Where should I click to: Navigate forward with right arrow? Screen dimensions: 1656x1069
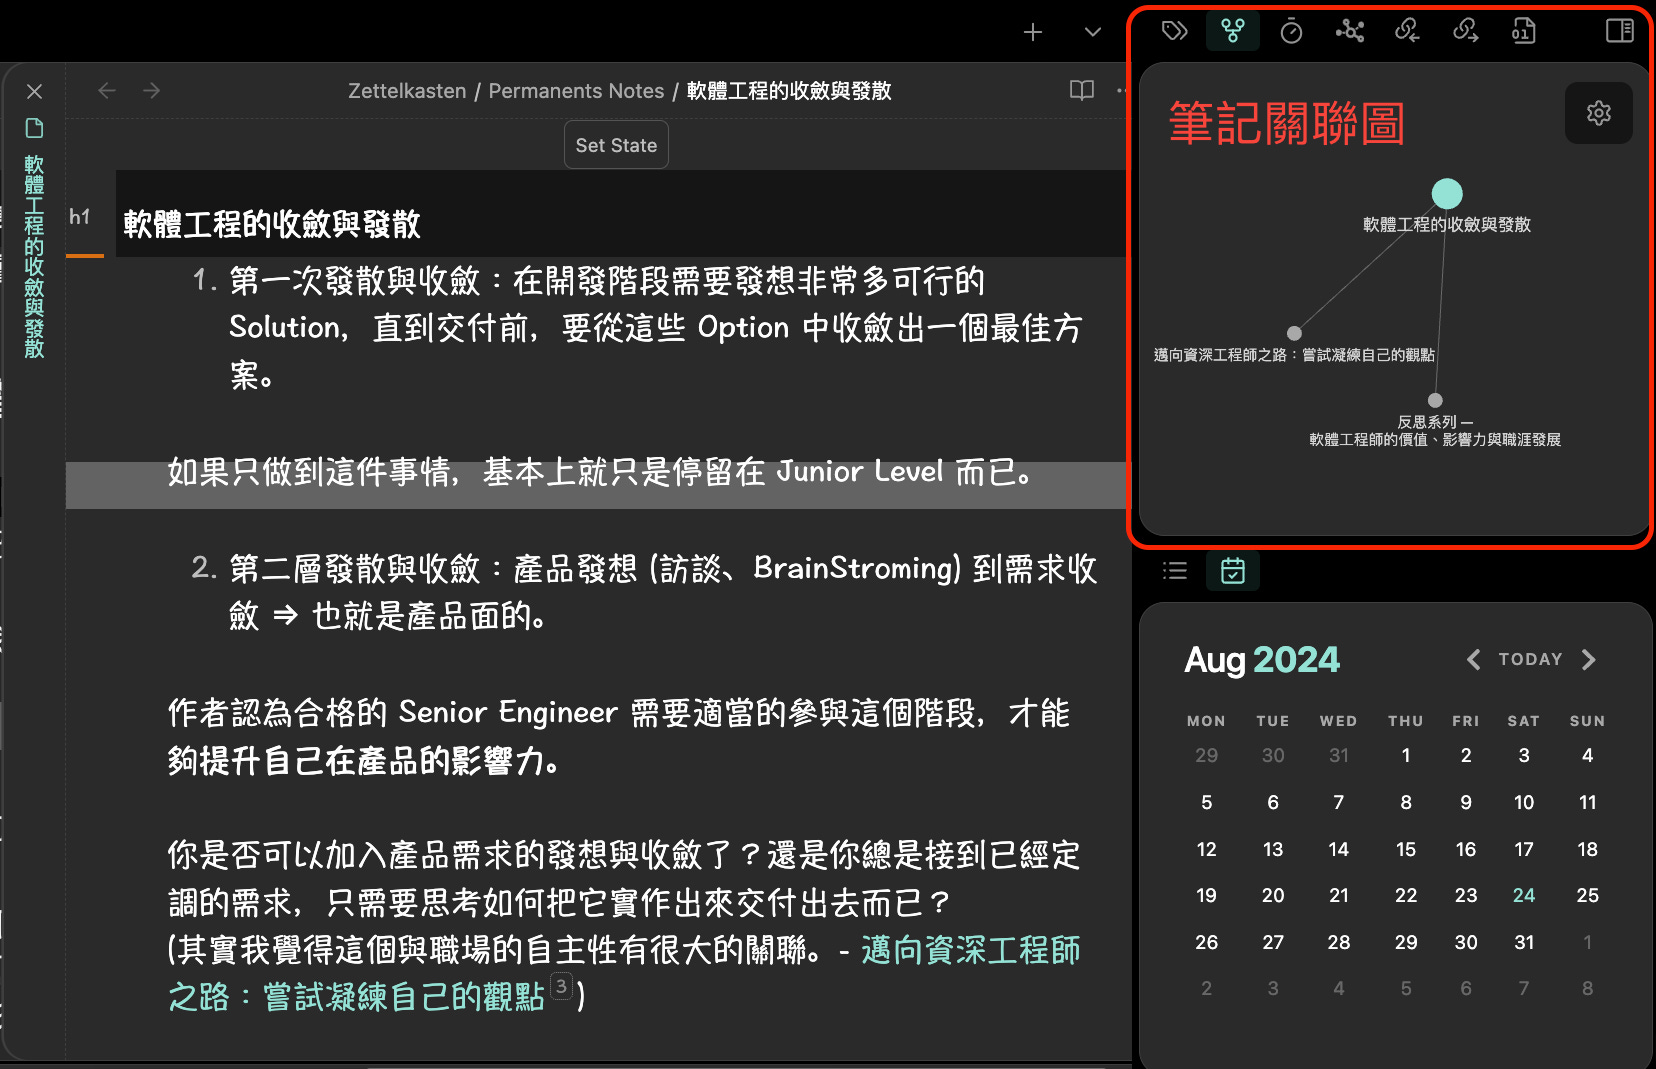pos(152,91)
